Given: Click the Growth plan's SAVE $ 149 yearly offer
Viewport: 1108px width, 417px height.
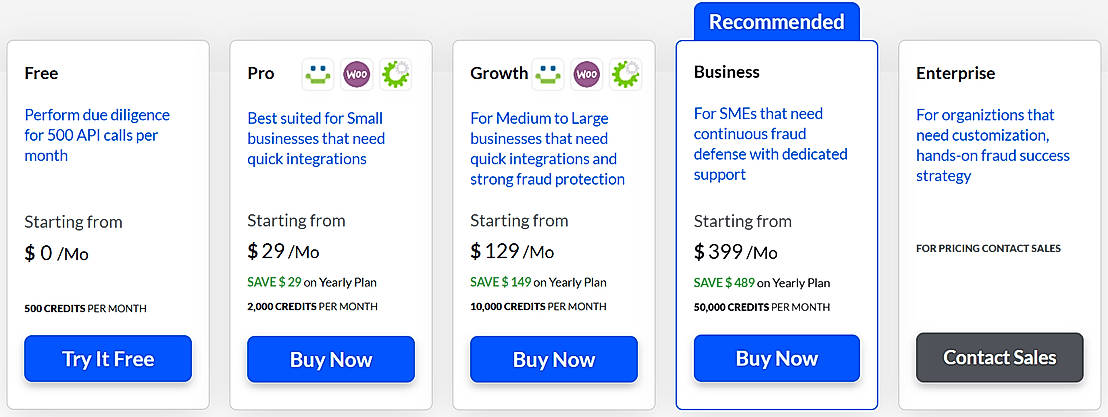Looking at the screenshot, I should 538,283.
